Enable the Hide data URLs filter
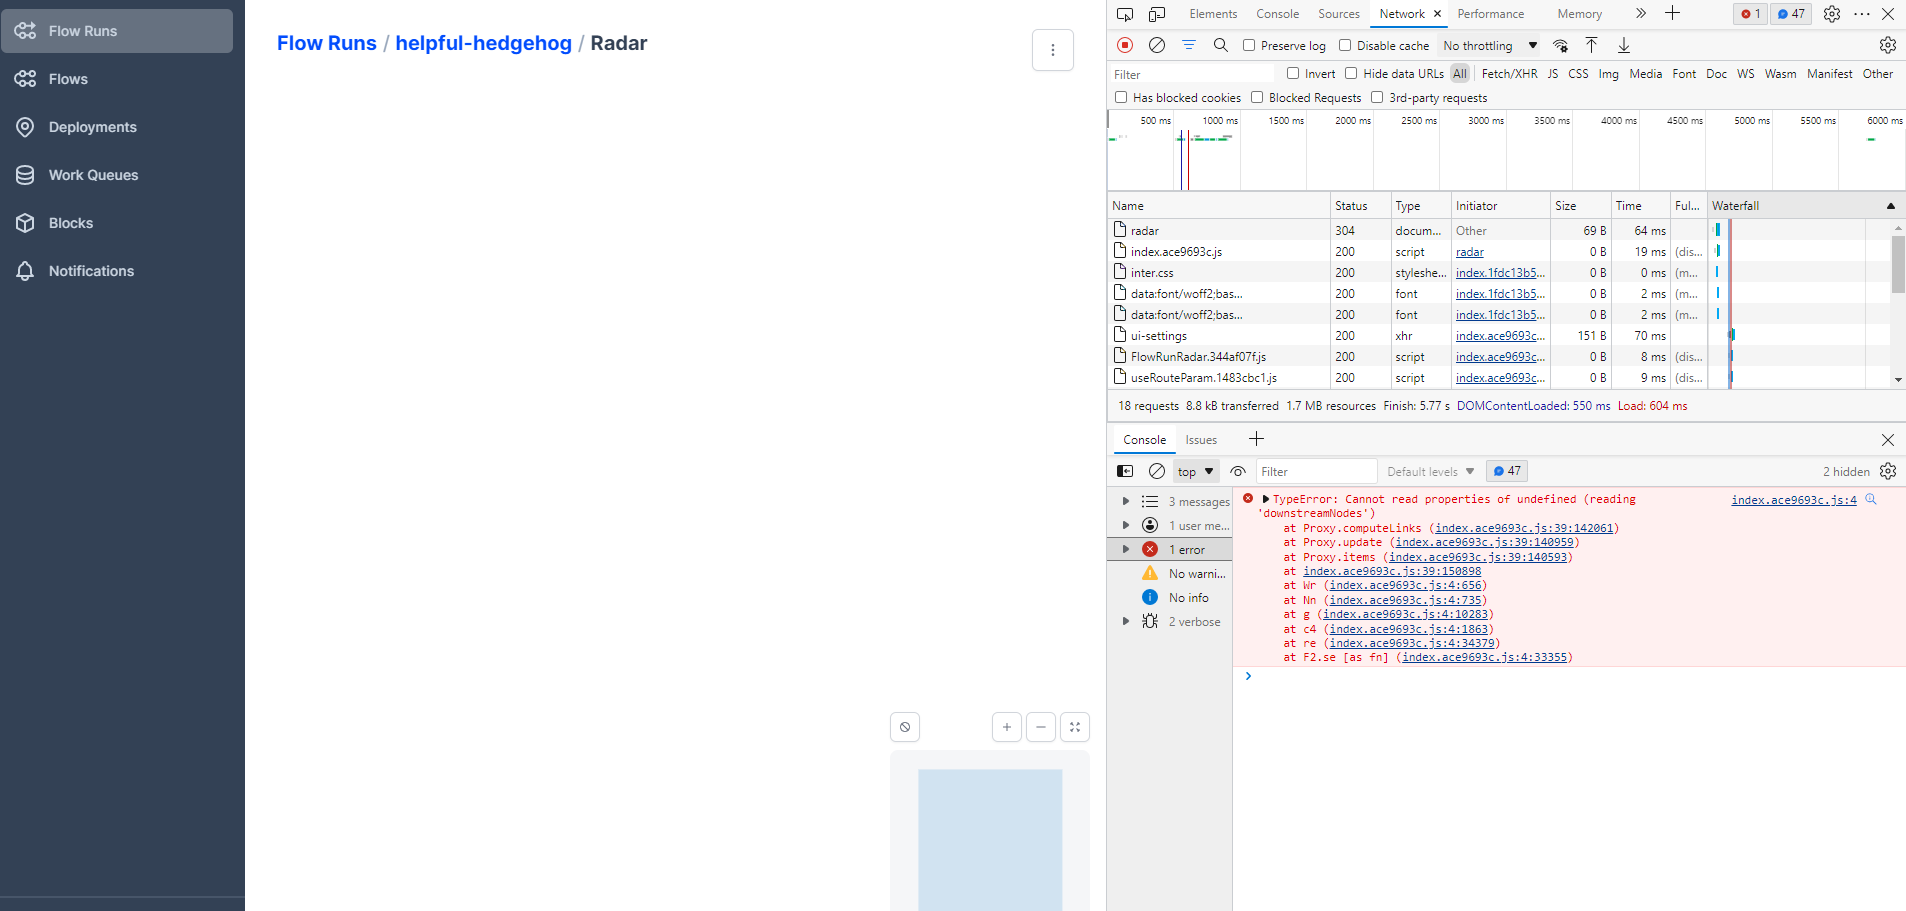This screenshot has height=911, width=1906. tap(1350, 73)
